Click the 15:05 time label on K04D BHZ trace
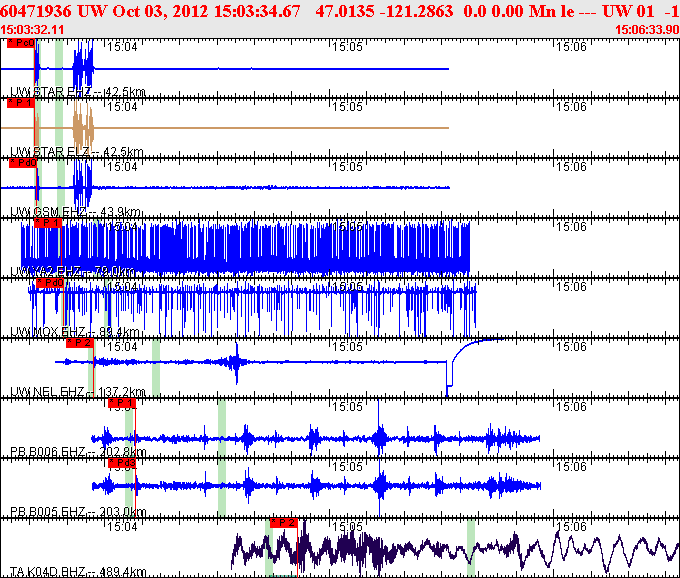 [347, 526]
